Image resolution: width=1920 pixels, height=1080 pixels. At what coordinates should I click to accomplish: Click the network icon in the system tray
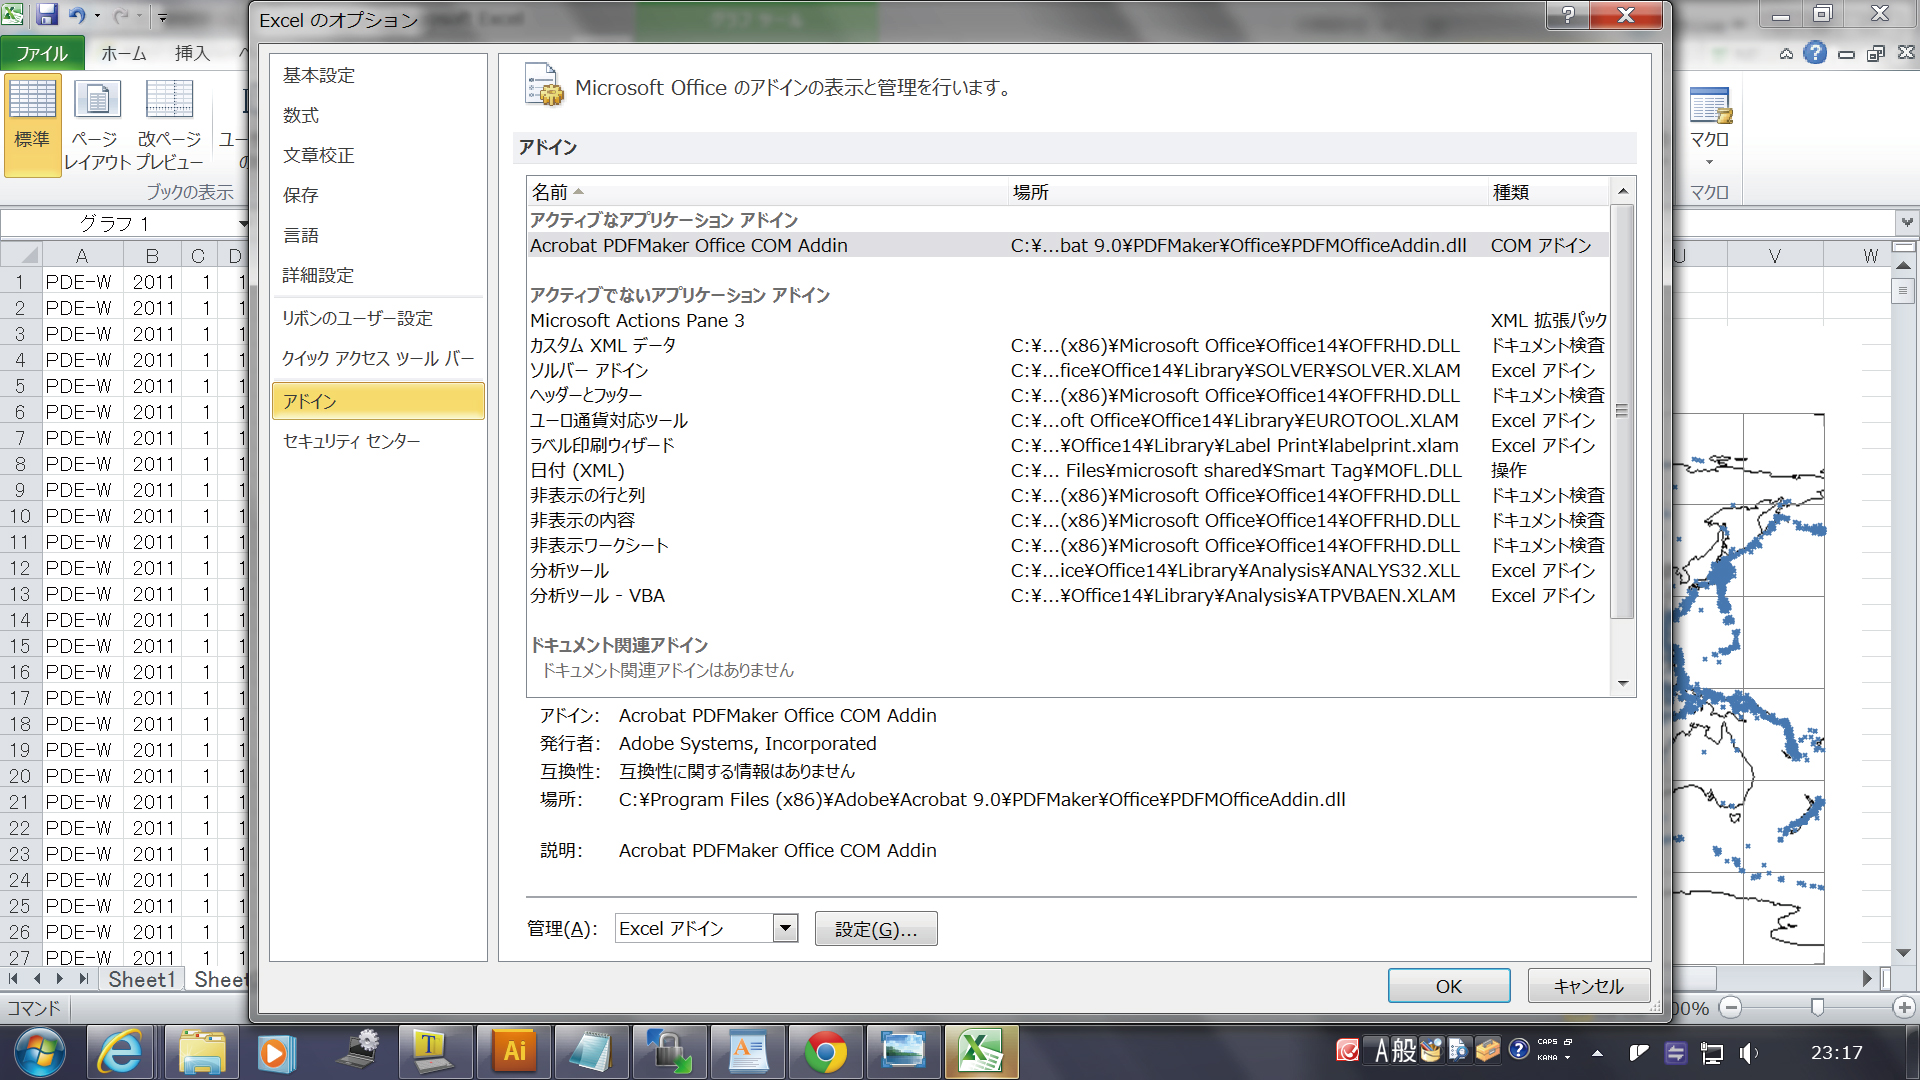click(x=1712, y=1053)
